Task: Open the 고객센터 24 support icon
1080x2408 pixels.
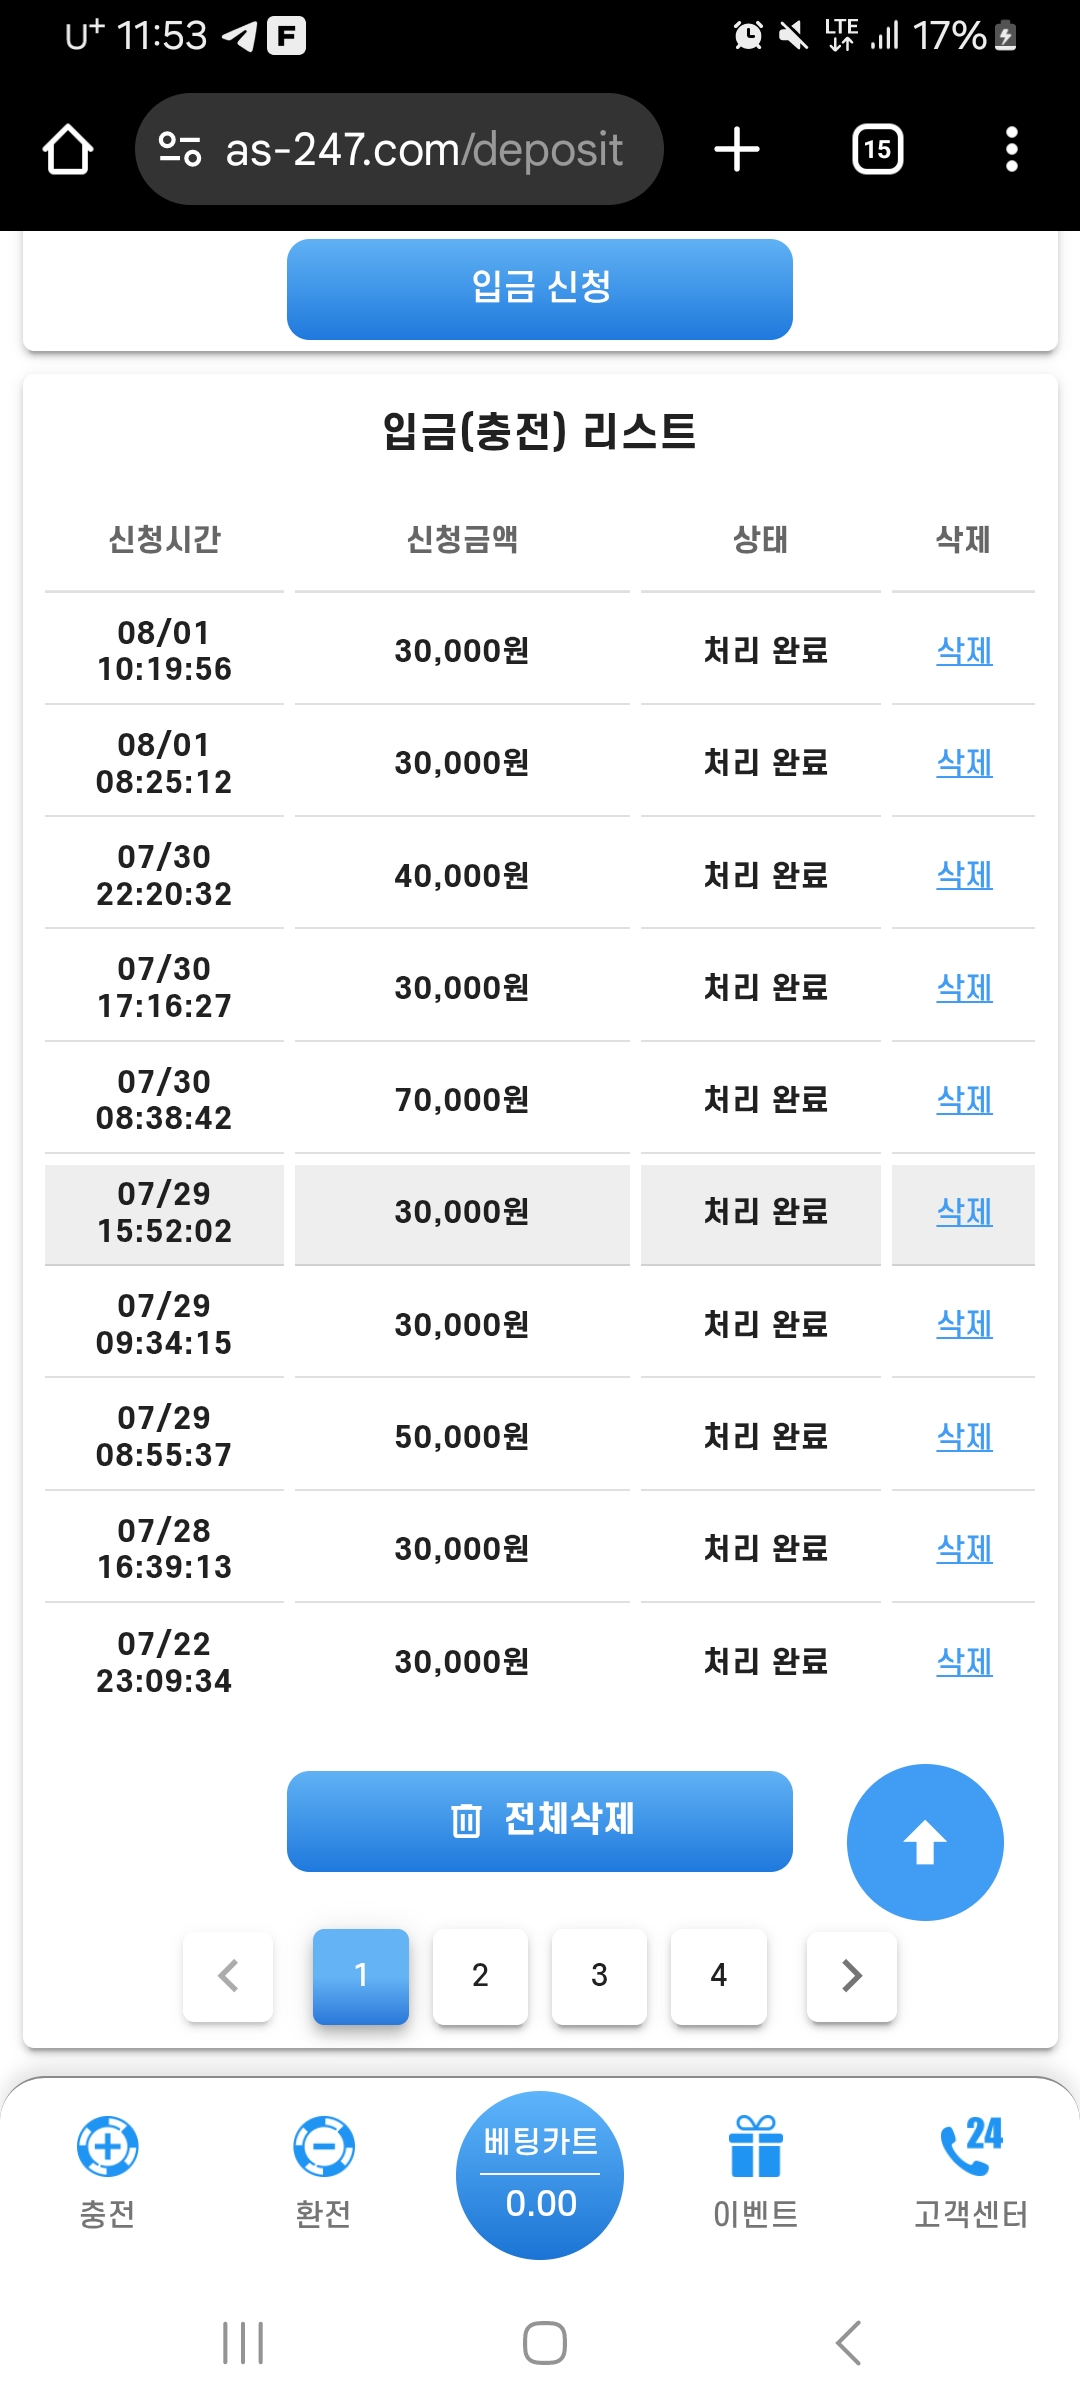Action: click(971, 2145)
